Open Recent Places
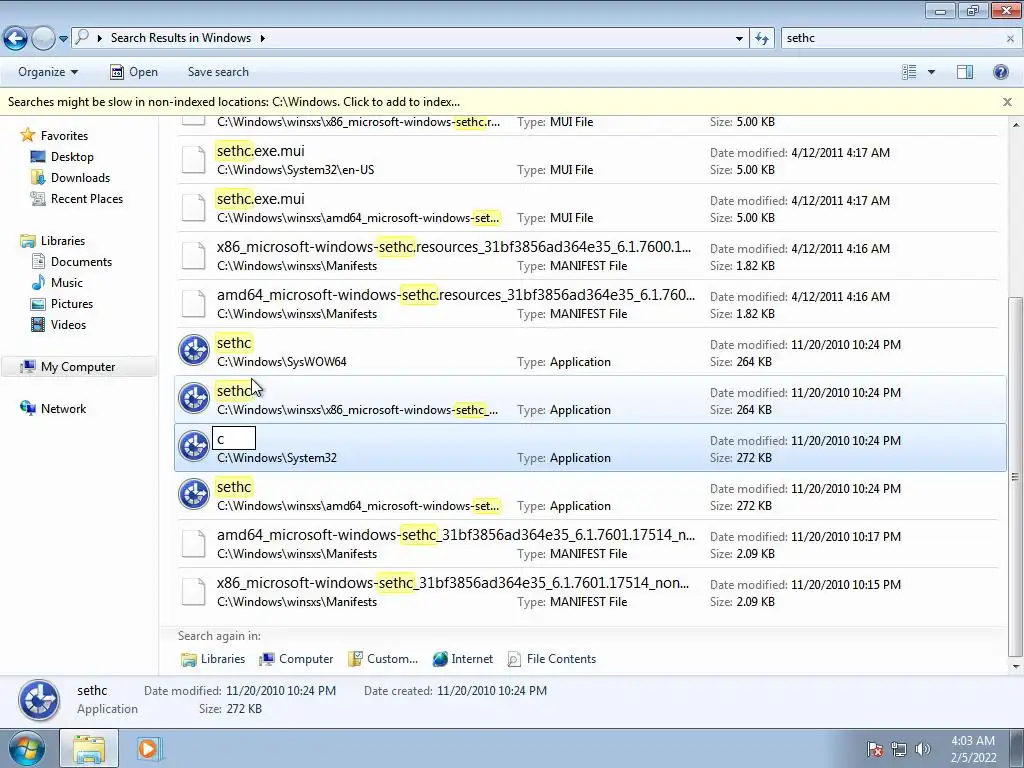The image size is (1024, 768). point(87,199)
